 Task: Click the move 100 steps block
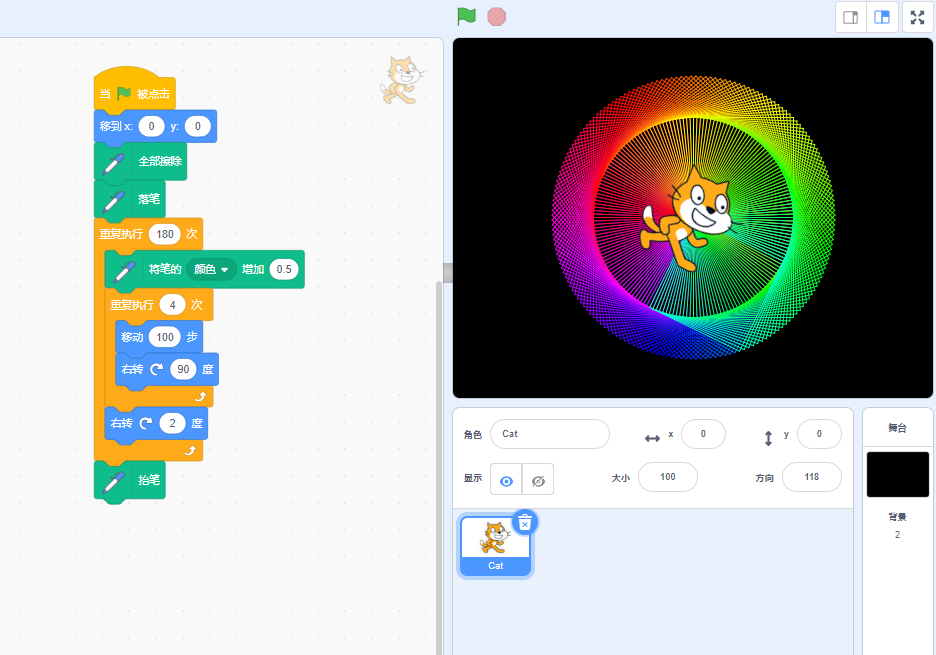pos(159,337)
